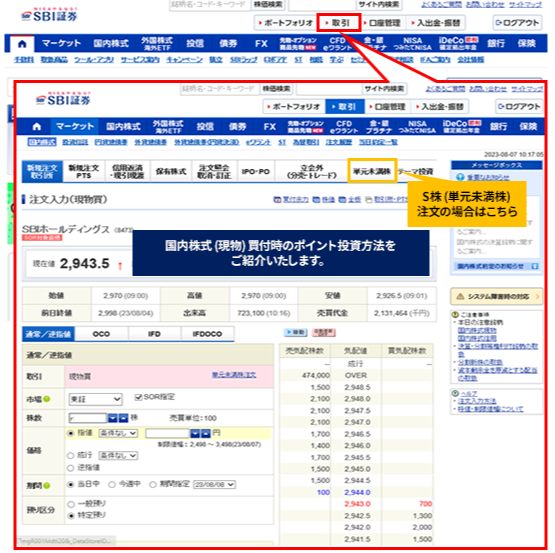Switch to IPO・PO tab
Image resolution: width=555 pixels, height=553 pixels.
(256, 172)
